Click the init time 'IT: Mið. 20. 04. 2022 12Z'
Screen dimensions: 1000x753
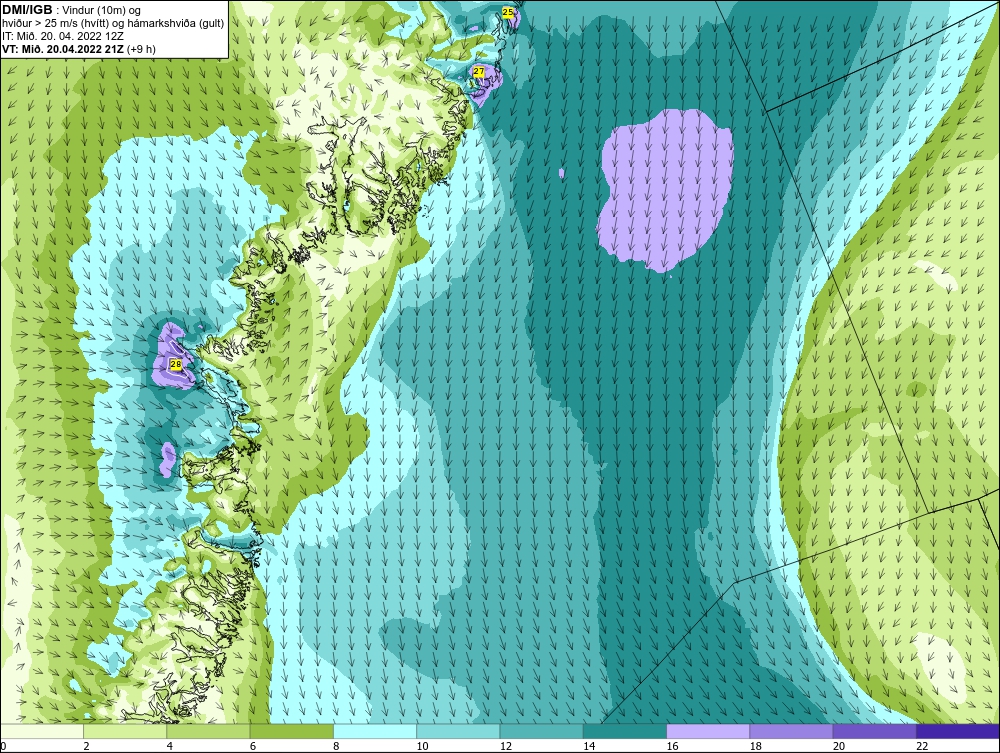pyautogui.click(x=62, y=36)
